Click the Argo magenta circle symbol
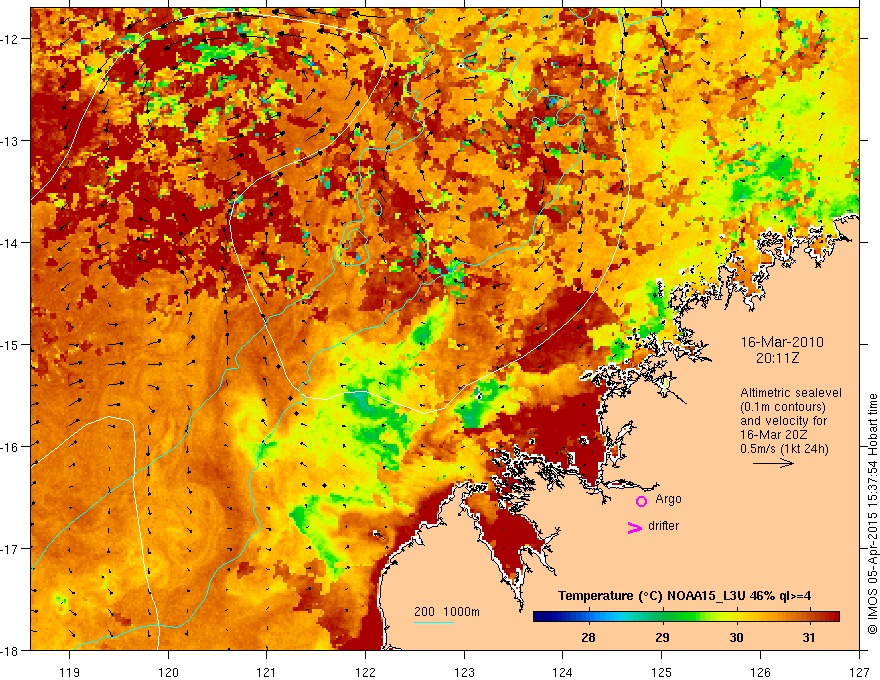The height and width of the screenshot is (680, 880). [641, 501]
